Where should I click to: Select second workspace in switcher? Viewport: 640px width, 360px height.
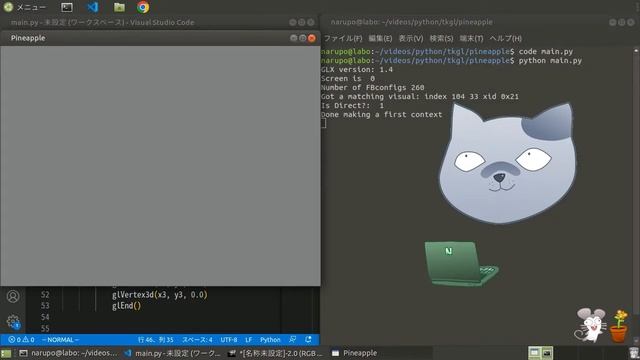(x=547, y=353)
